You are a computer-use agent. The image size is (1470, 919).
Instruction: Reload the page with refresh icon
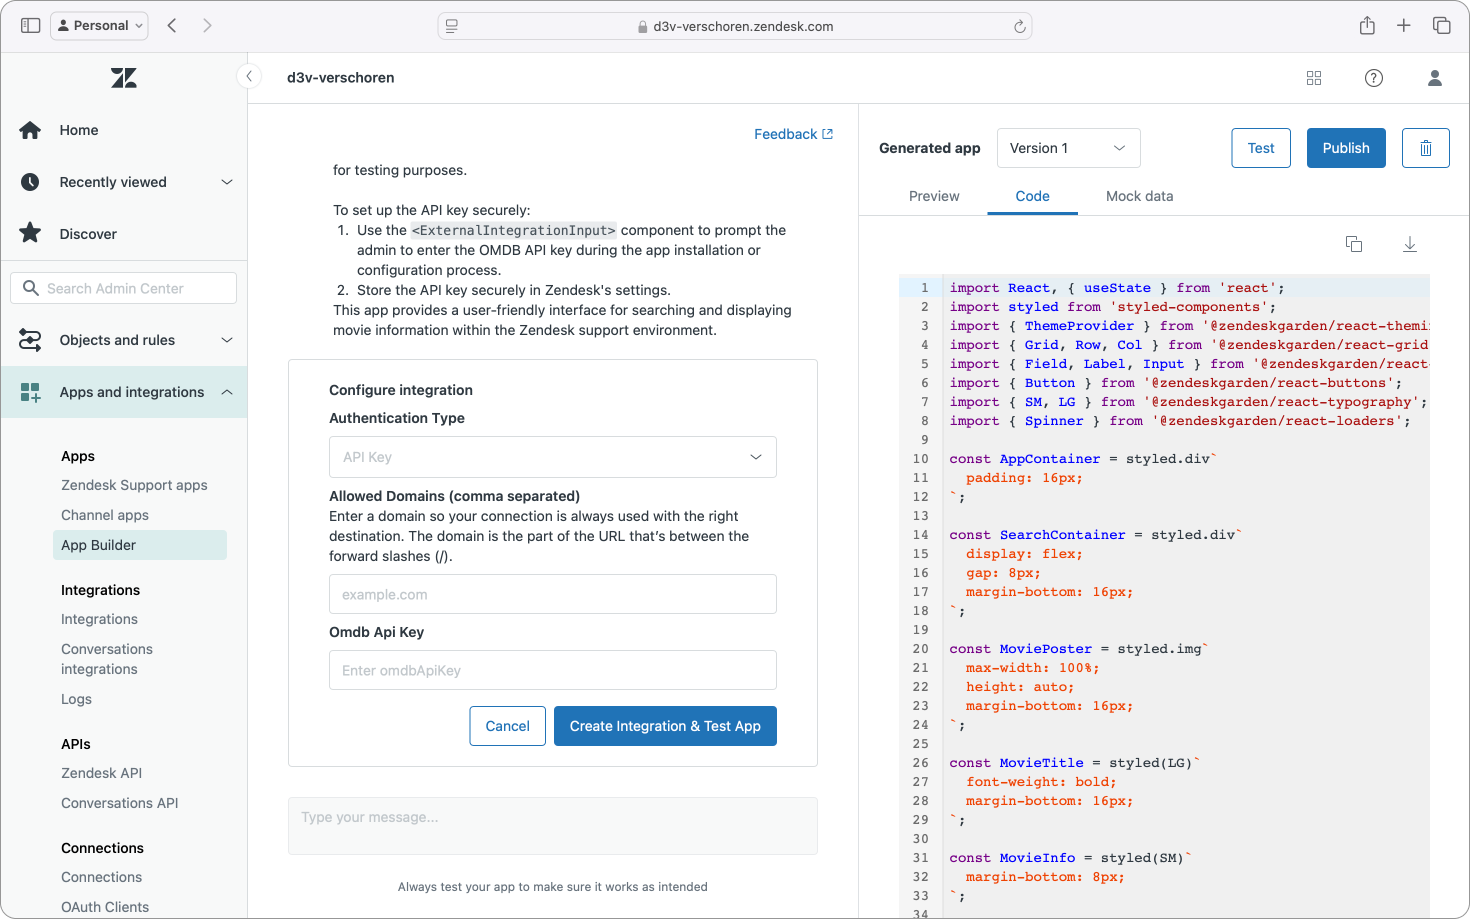pos(1020,26)
